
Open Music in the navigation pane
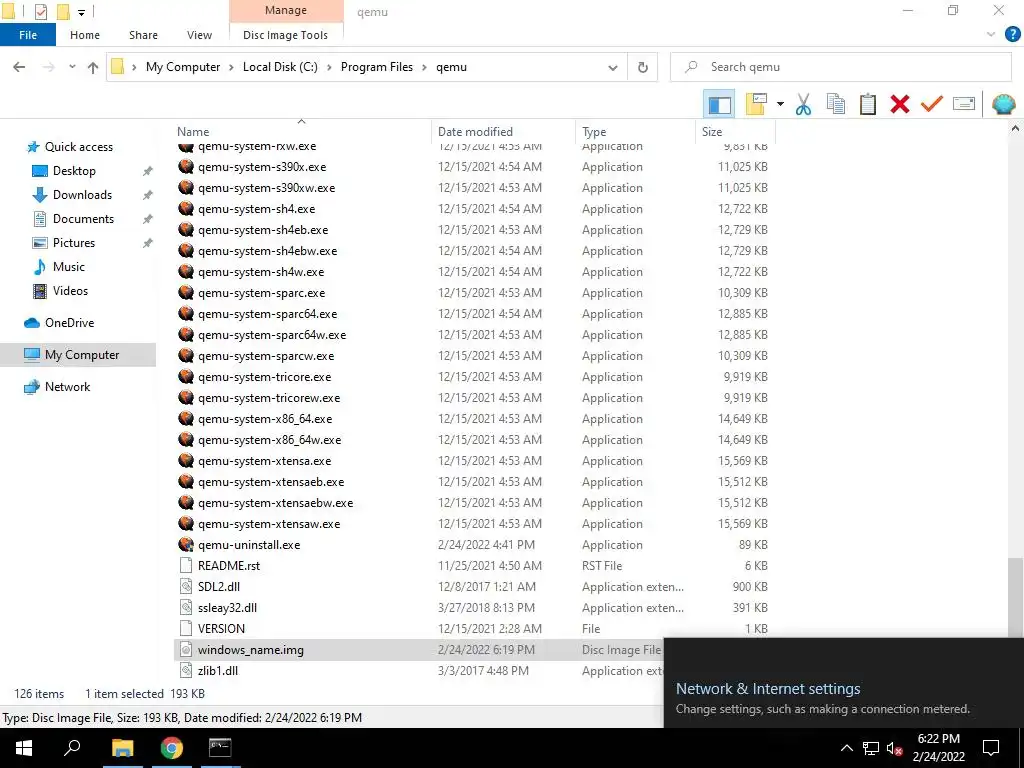(x=69, y=266)
